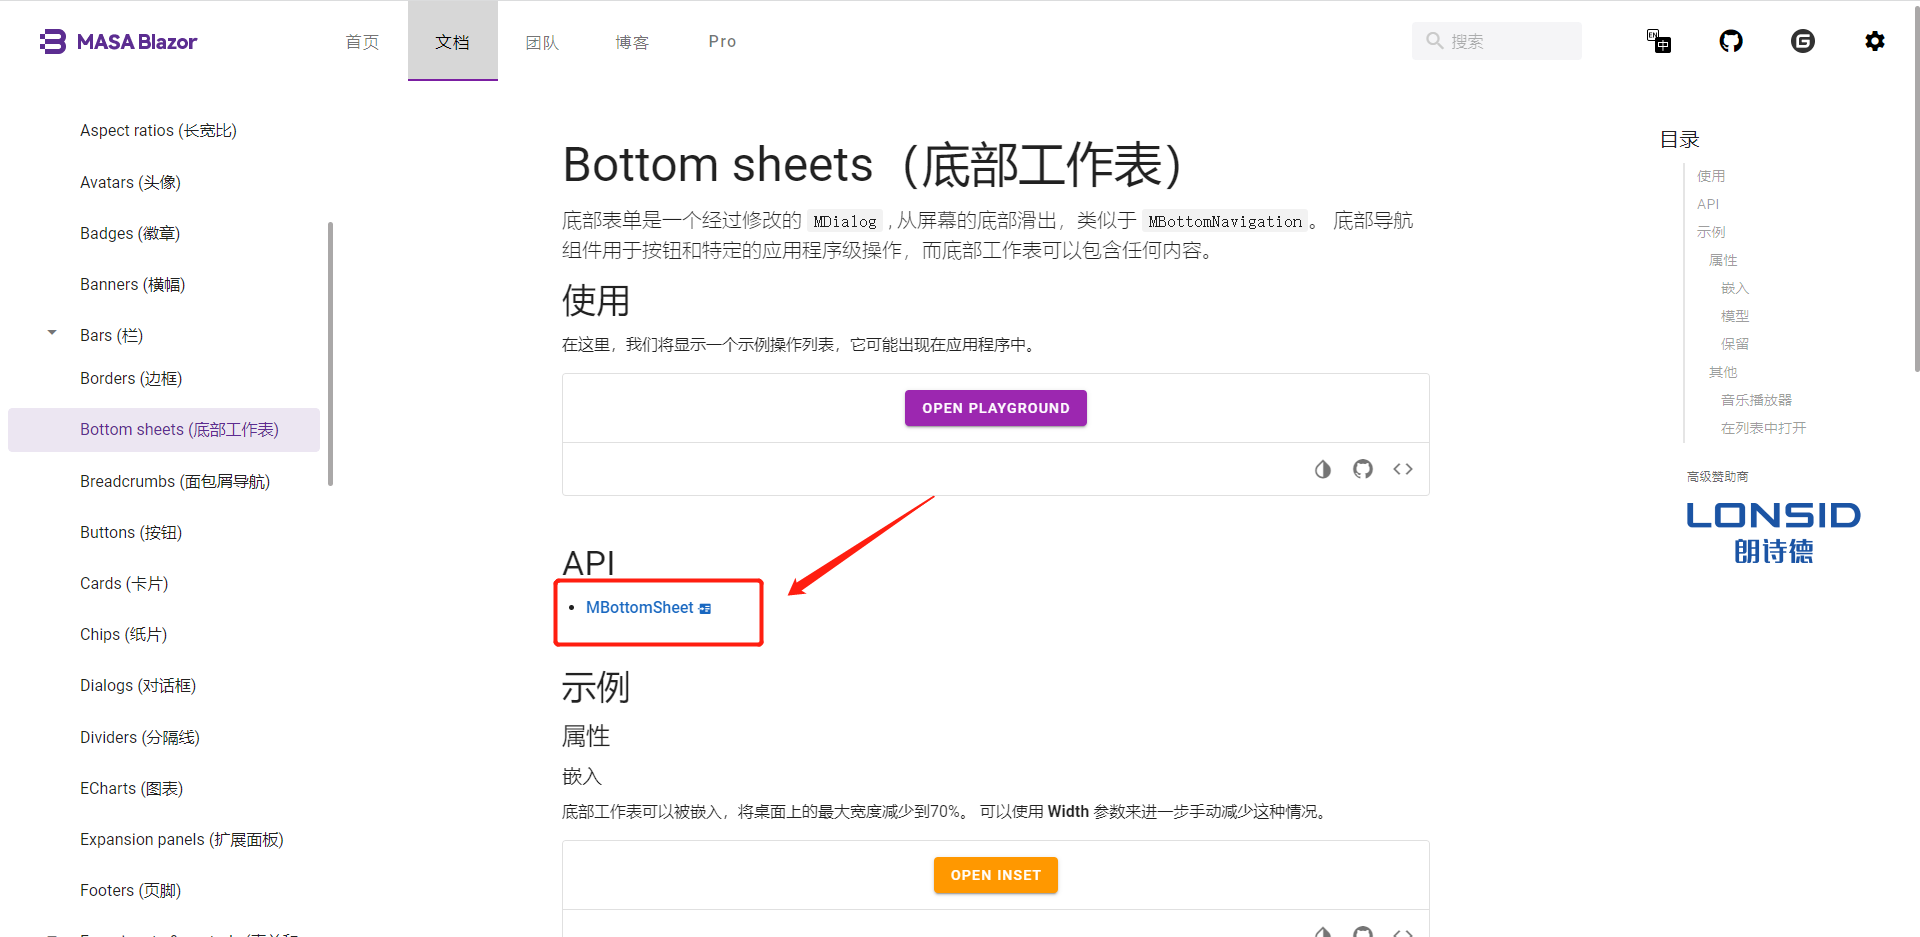The width and height of the screenshot is (1920, 937).
Task: Click the sidebar scrollbar
Action: [x=330, y=354]
